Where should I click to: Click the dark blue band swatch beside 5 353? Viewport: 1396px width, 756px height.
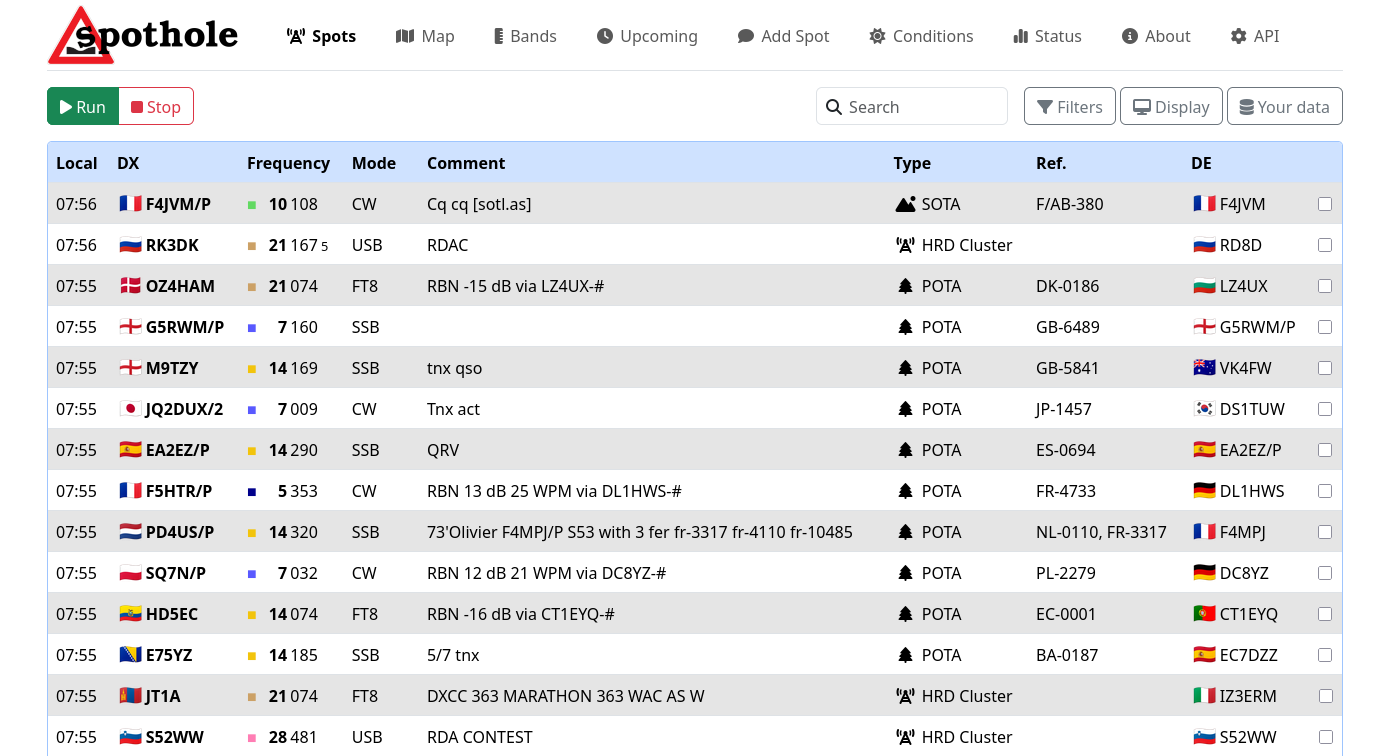click(252, 492)
